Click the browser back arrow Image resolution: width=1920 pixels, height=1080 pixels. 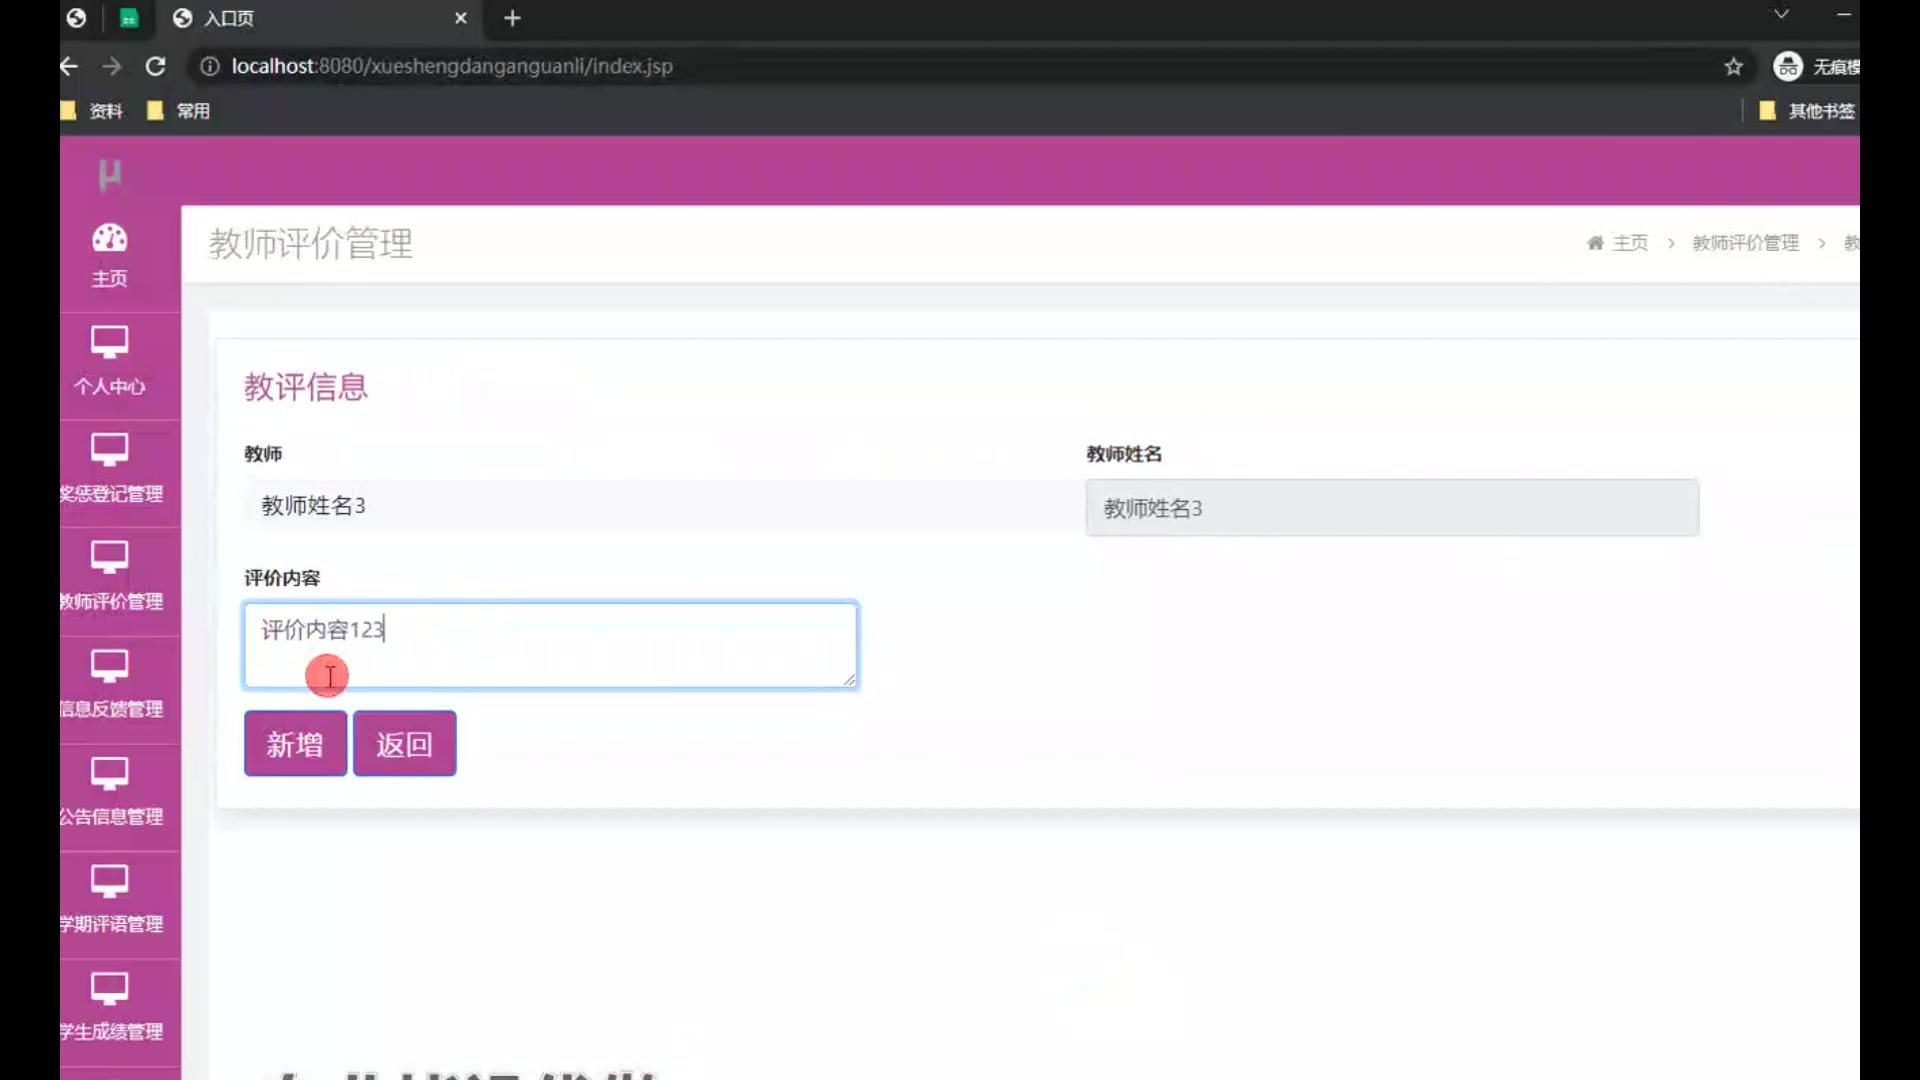point(69,66)
